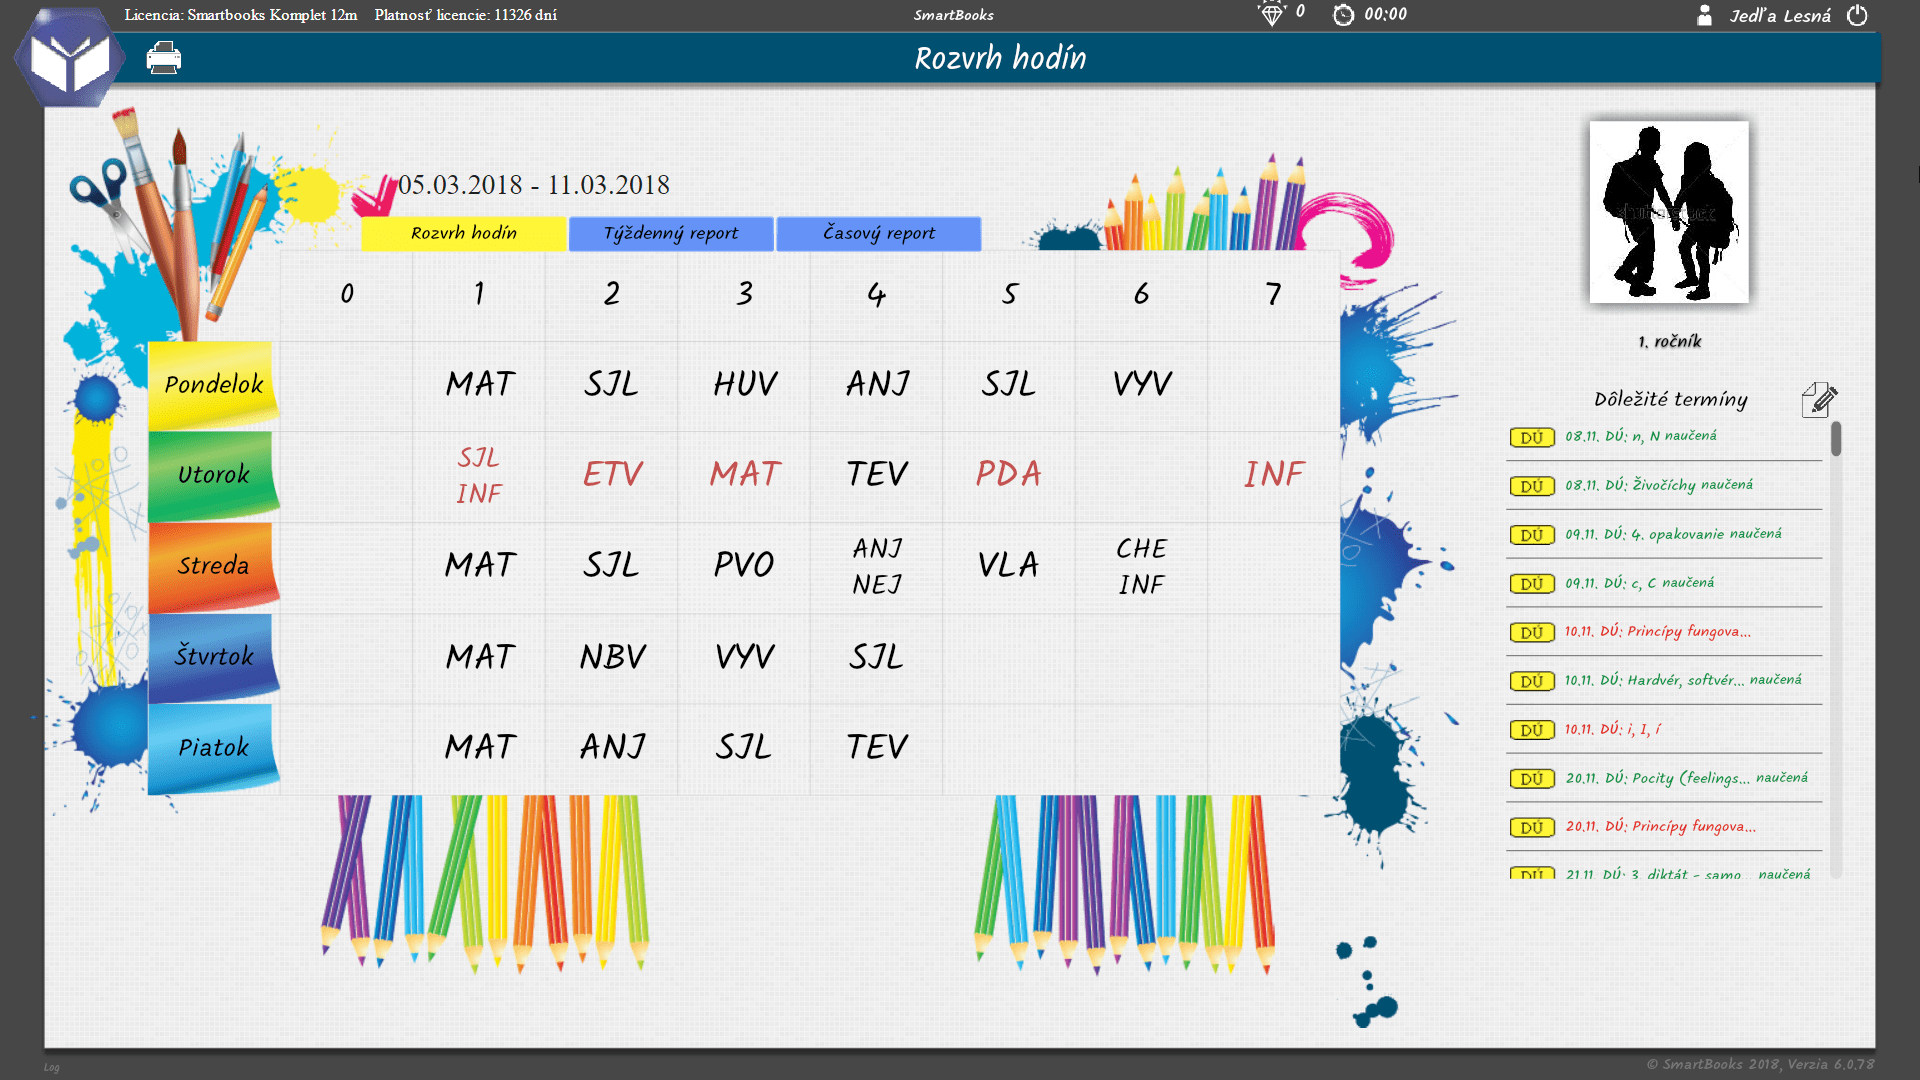
Task: Click the printer icon
Action: tap(164, 59)
